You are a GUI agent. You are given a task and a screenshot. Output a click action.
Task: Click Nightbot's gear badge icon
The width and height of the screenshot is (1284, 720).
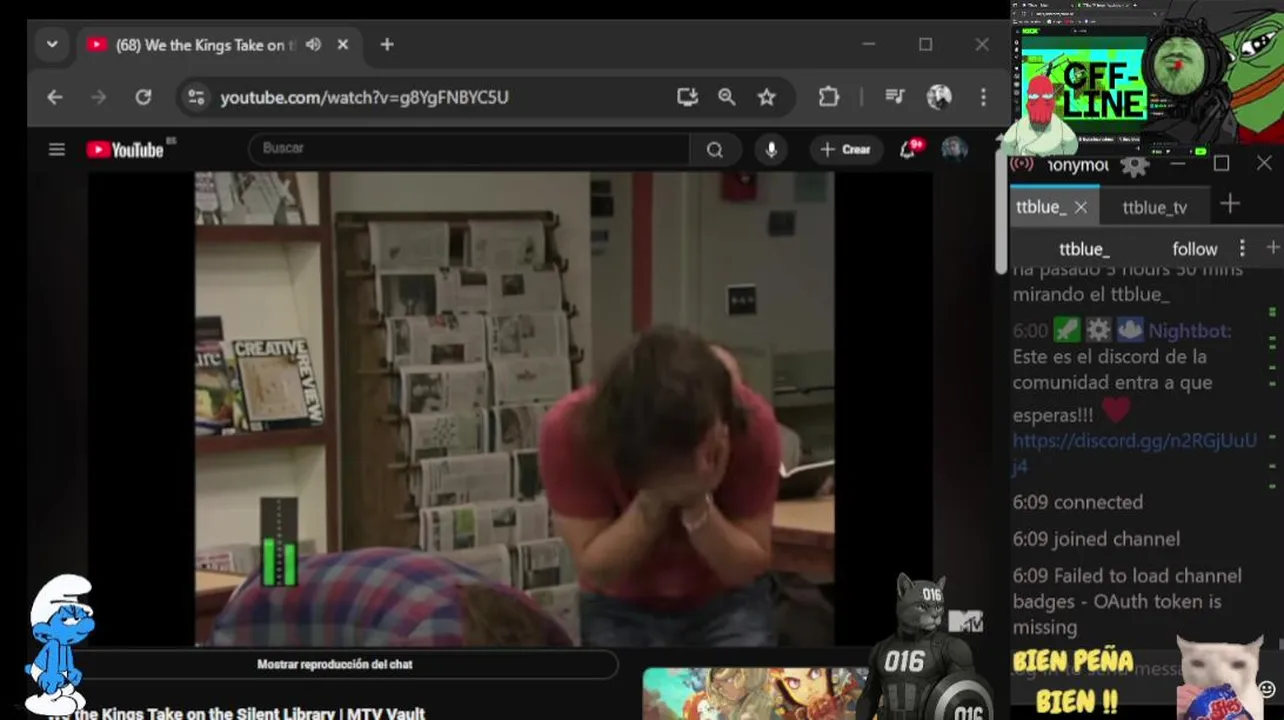click(x=1098, y=331)
